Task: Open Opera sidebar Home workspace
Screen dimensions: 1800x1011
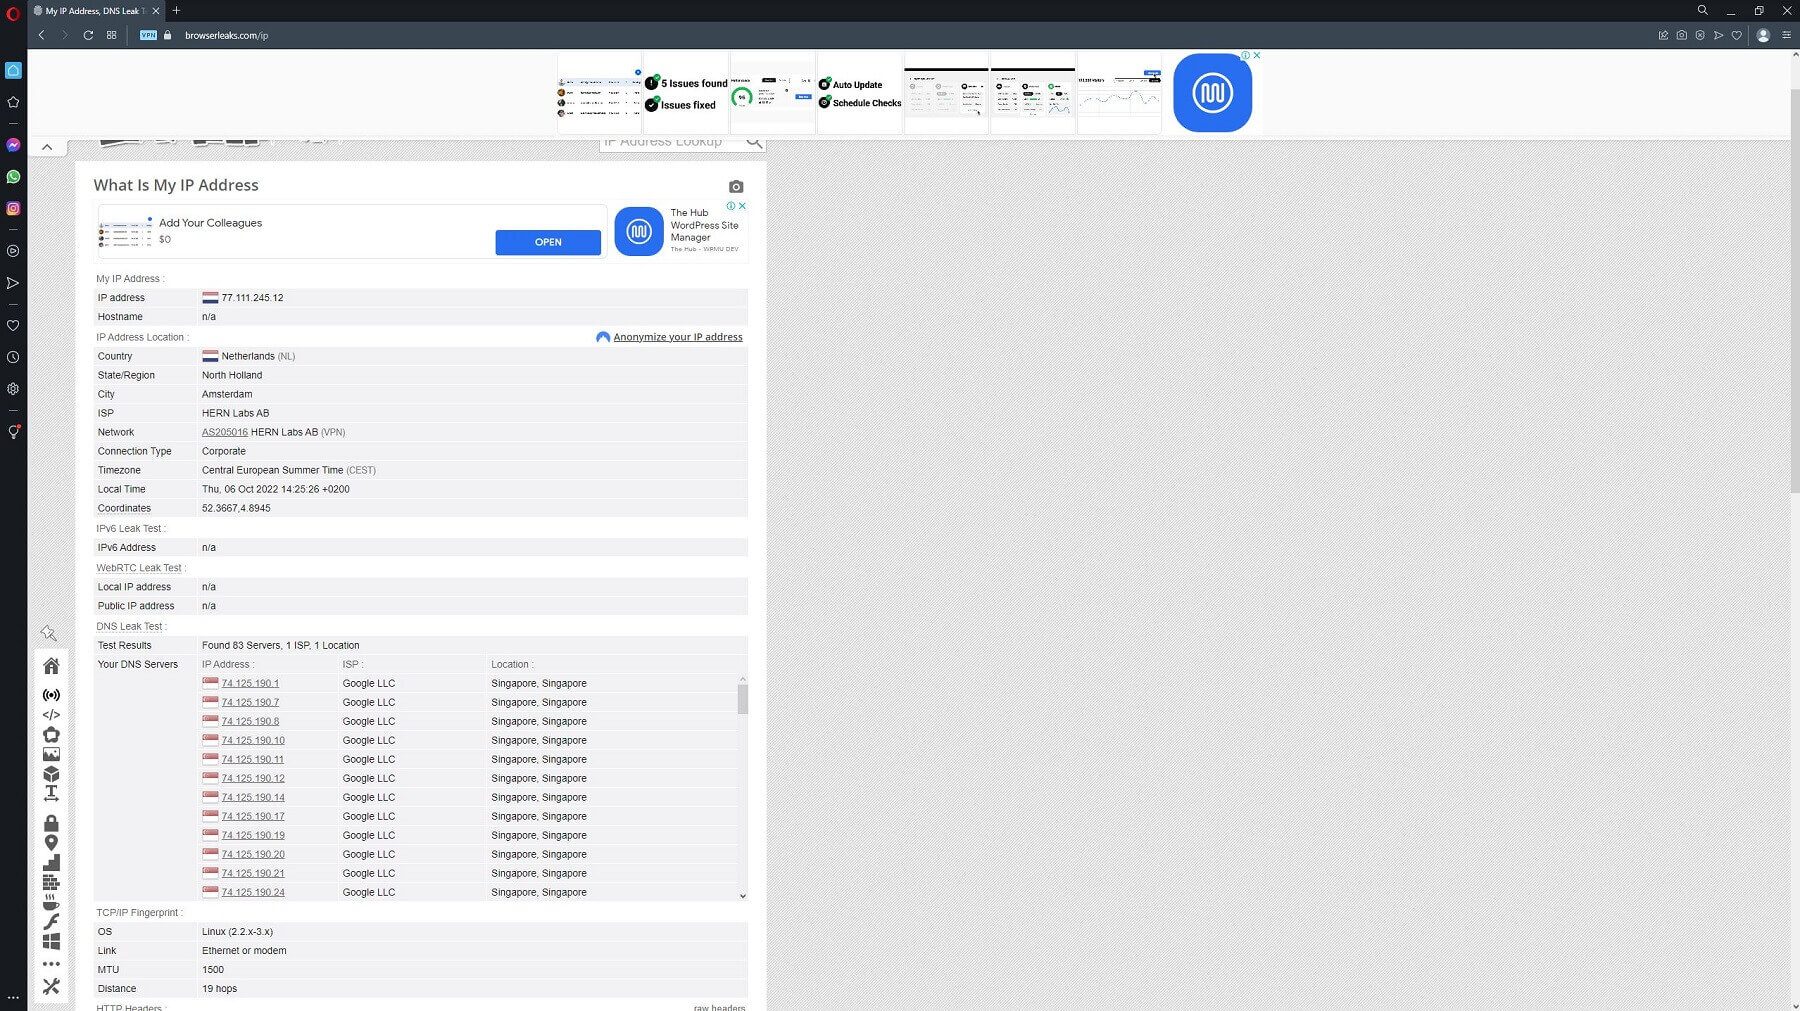Action: (13, 70)
